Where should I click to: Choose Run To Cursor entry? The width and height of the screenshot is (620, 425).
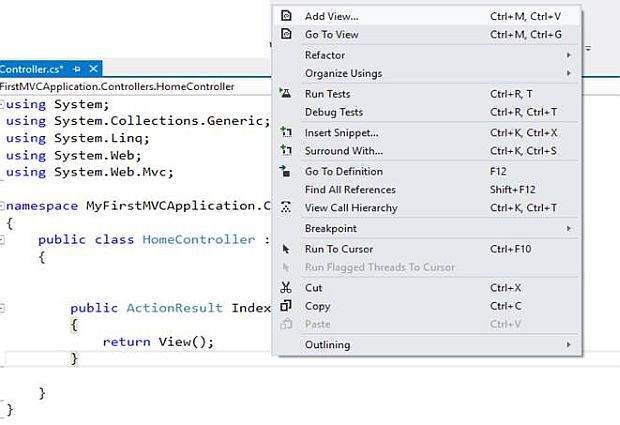click(x=427, y=249)
